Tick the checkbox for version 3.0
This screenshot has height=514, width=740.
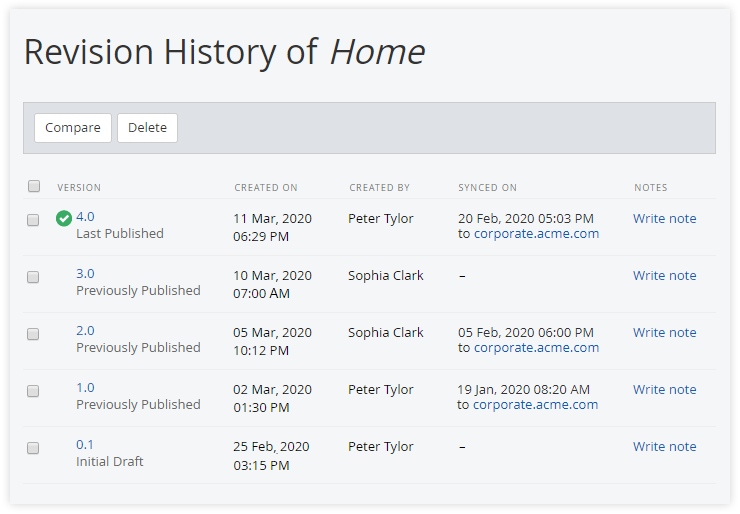(33, 277)
